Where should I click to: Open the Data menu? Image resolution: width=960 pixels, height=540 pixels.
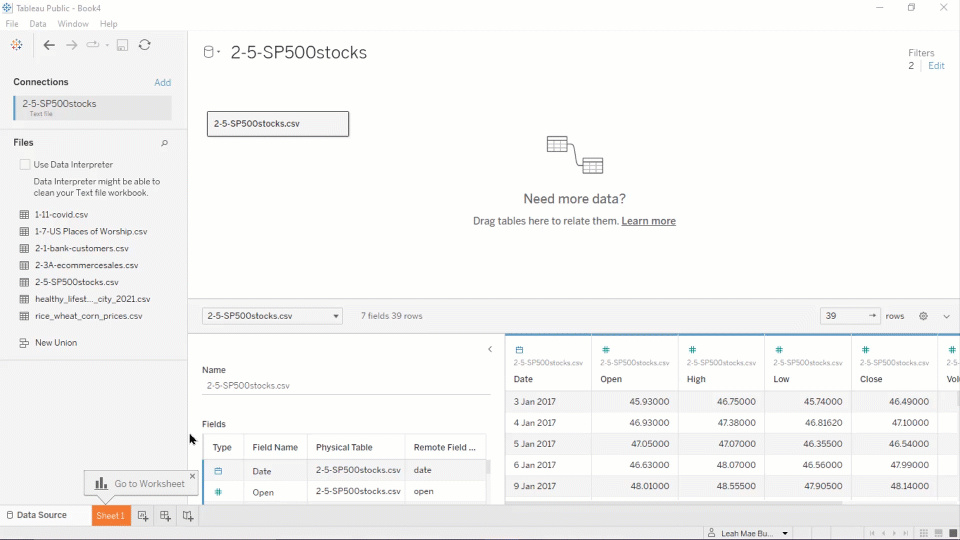tap(37, 24)
